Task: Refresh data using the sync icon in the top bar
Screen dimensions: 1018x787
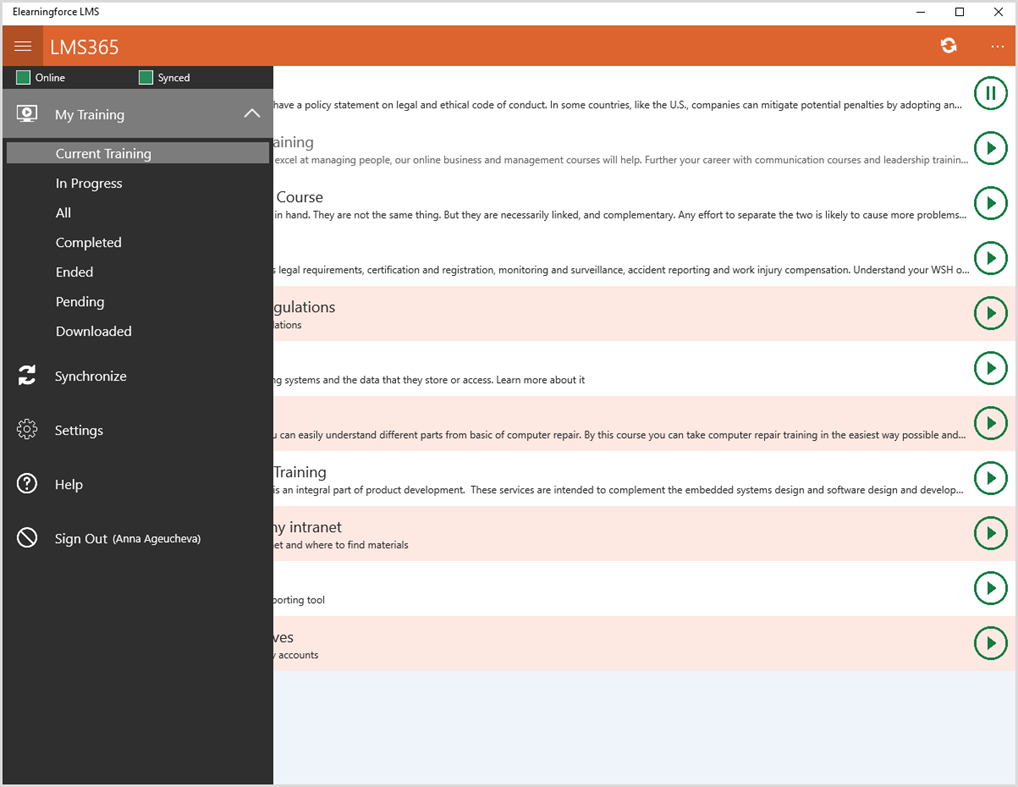Action: coord(948,45)
